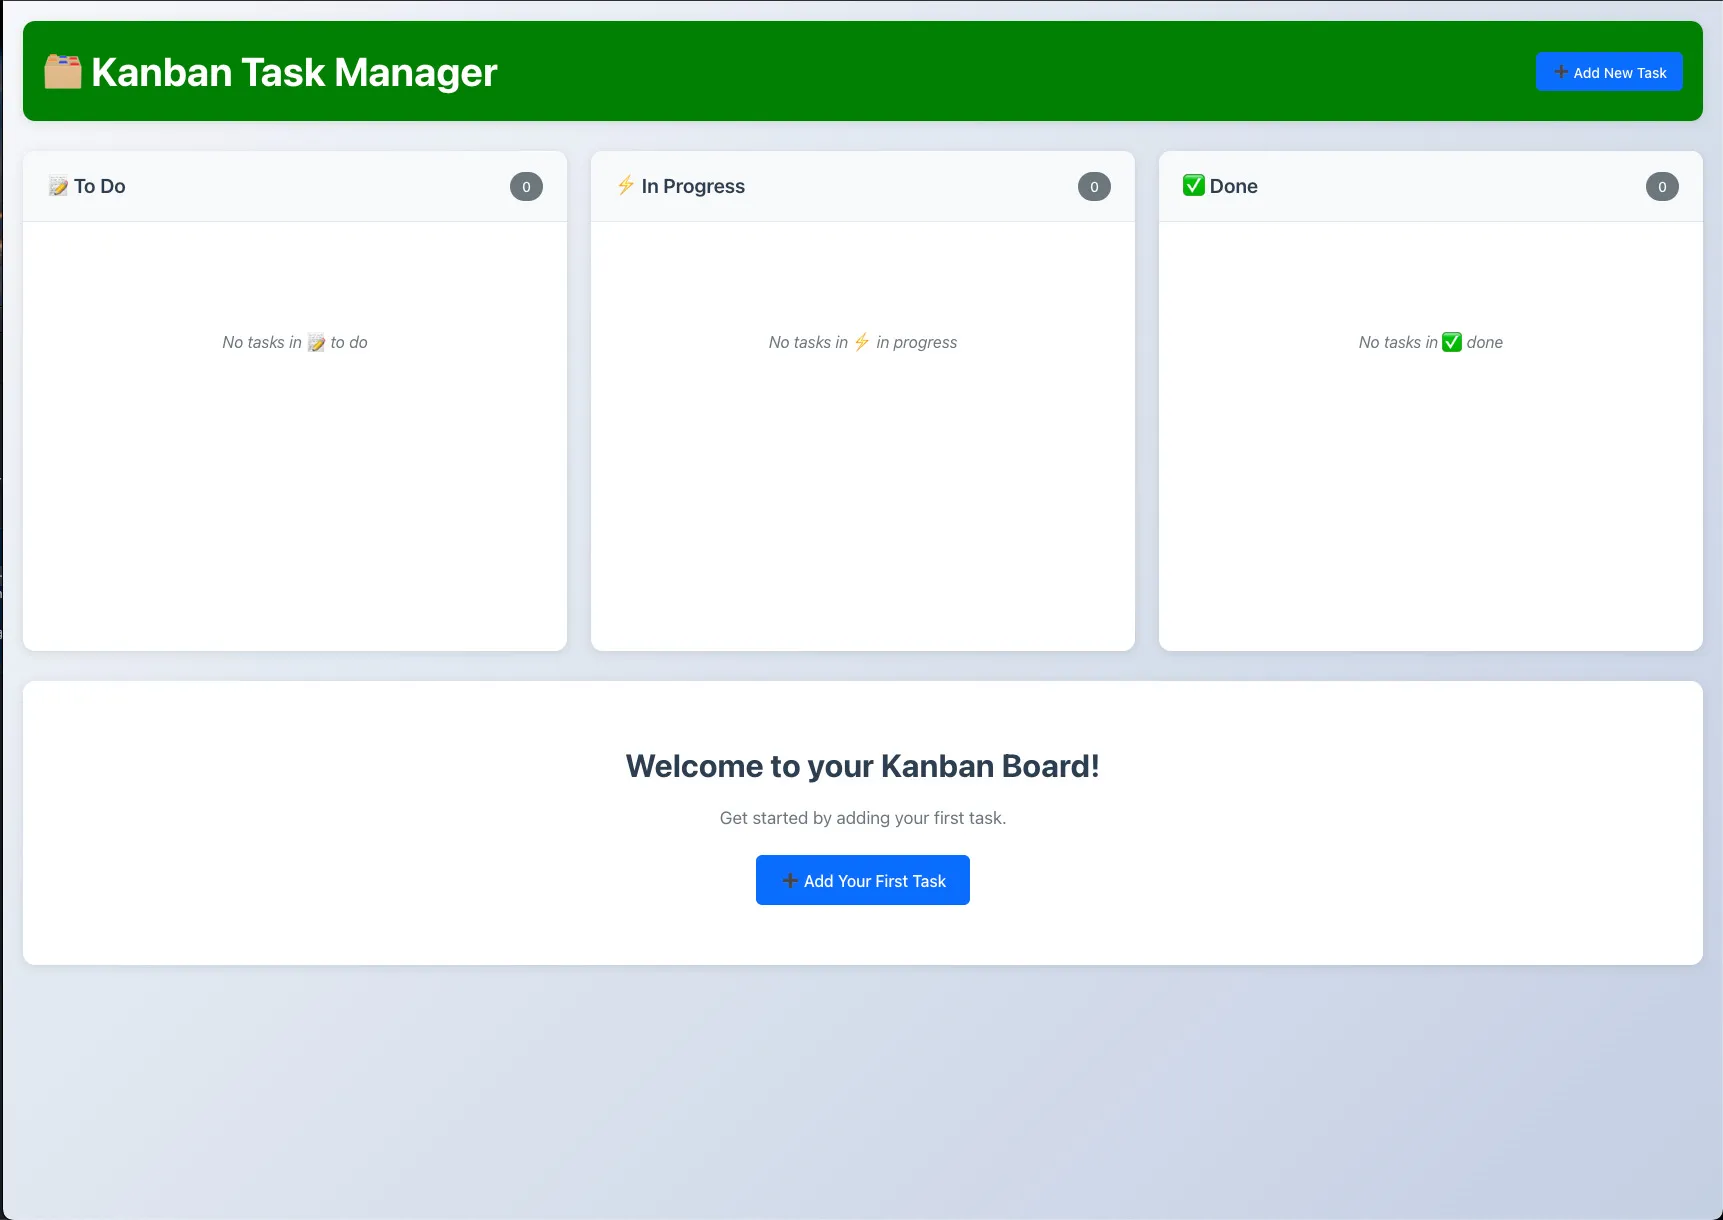Viewport: 1723px width, 1220px height.
Task: Click the Kanban Task Manager title
Action: point(294,72)
